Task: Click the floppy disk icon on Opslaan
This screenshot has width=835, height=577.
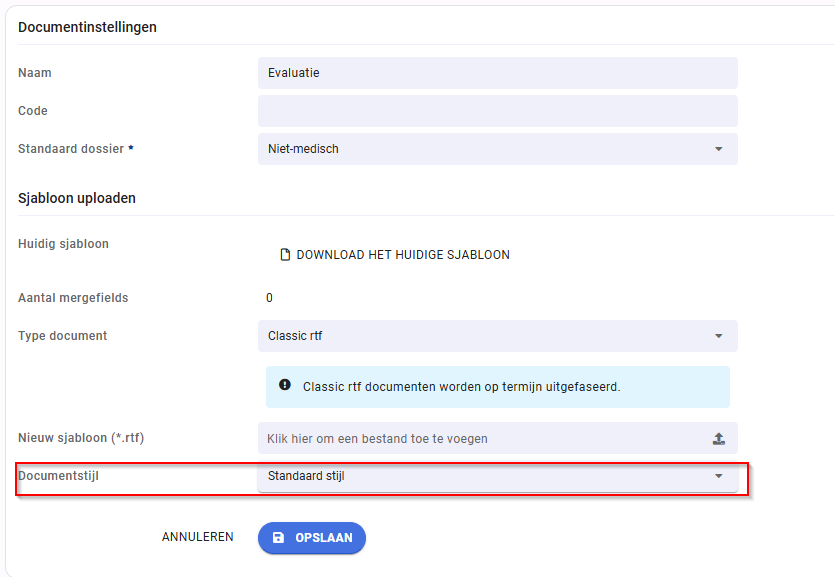Action: pyautogui.click(x=278, y=538)
